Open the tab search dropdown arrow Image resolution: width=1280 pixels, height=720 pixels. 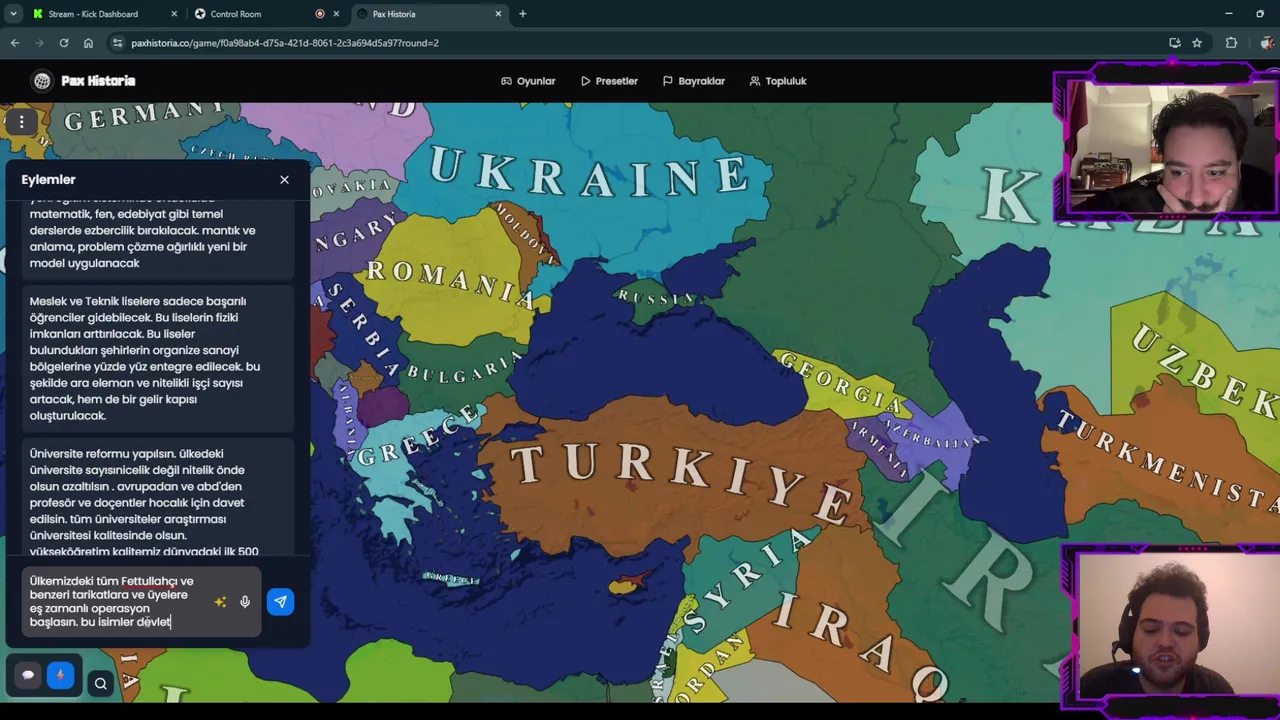point(13,14)
